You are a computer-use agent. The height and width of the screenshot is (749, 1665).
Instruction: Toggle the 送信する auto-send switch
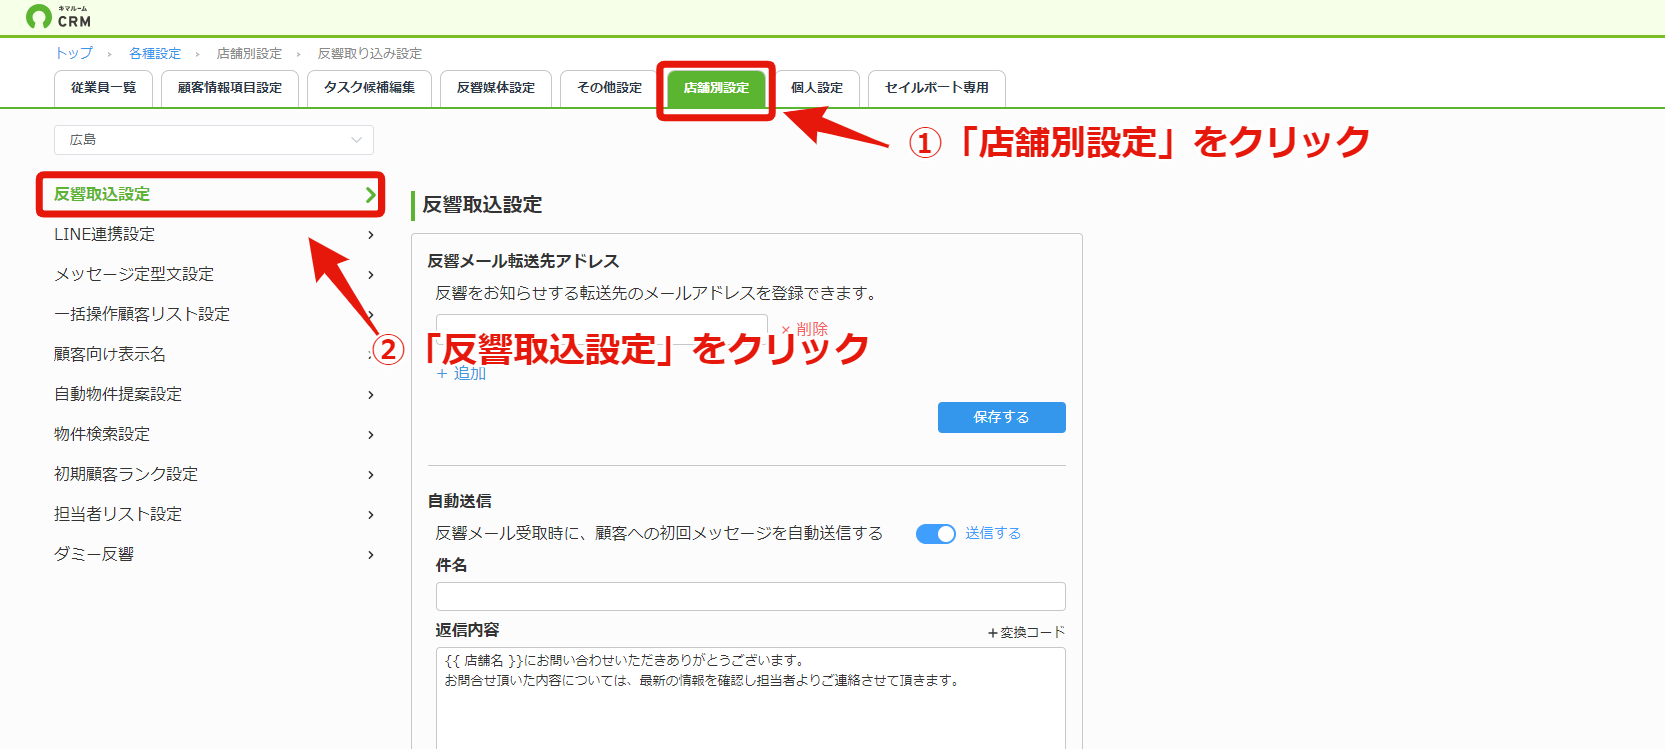pos(936,534)
